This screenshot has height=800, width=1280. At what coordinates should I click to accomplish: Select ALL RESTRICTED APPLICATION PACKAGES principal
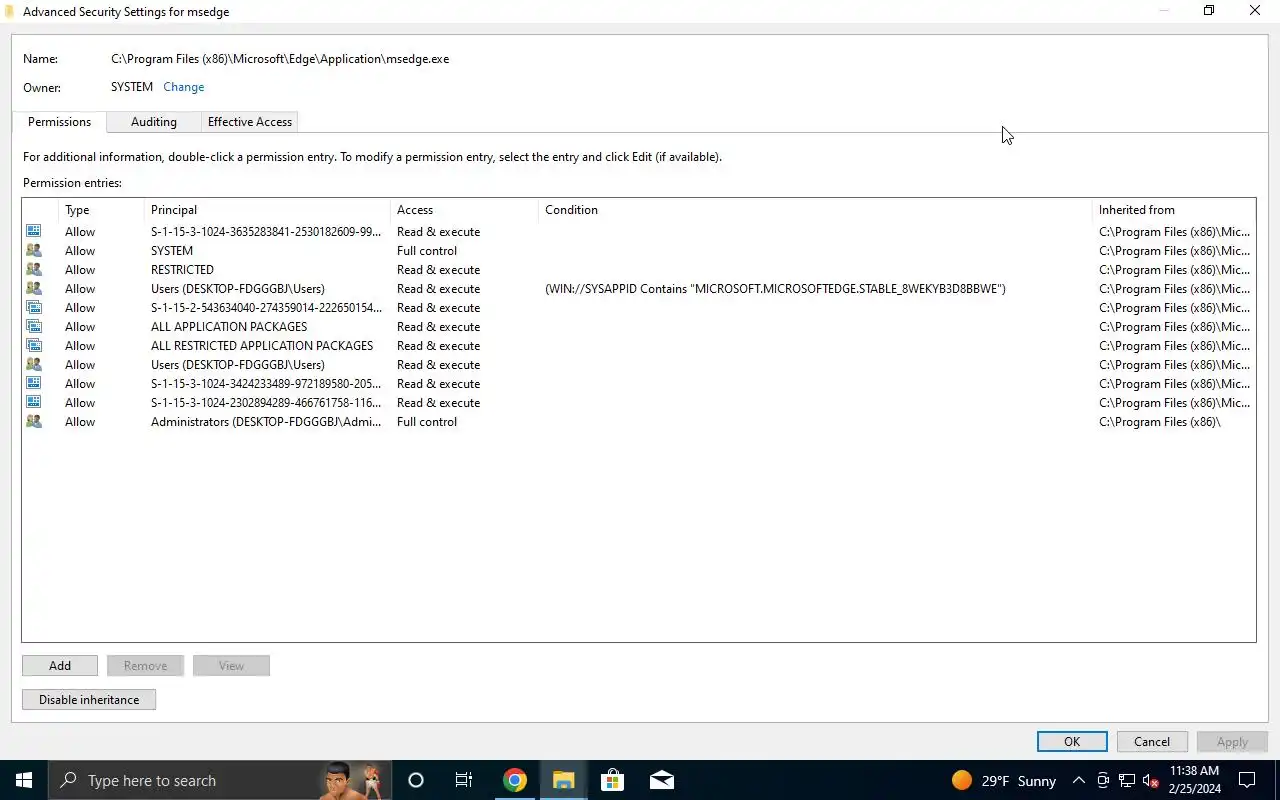tap(262, 346)
